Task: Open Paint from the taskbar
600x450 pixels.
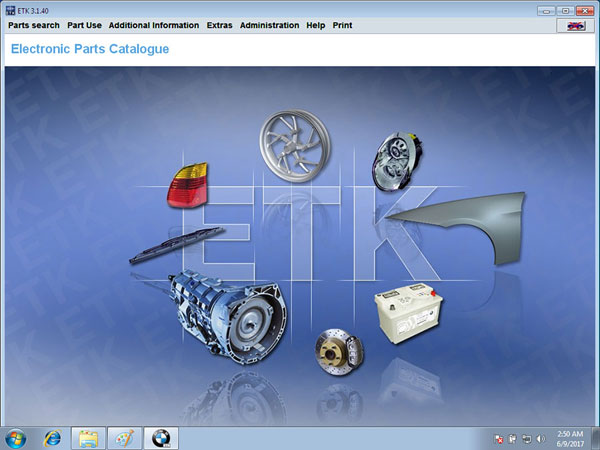Action: coord(124,439)
